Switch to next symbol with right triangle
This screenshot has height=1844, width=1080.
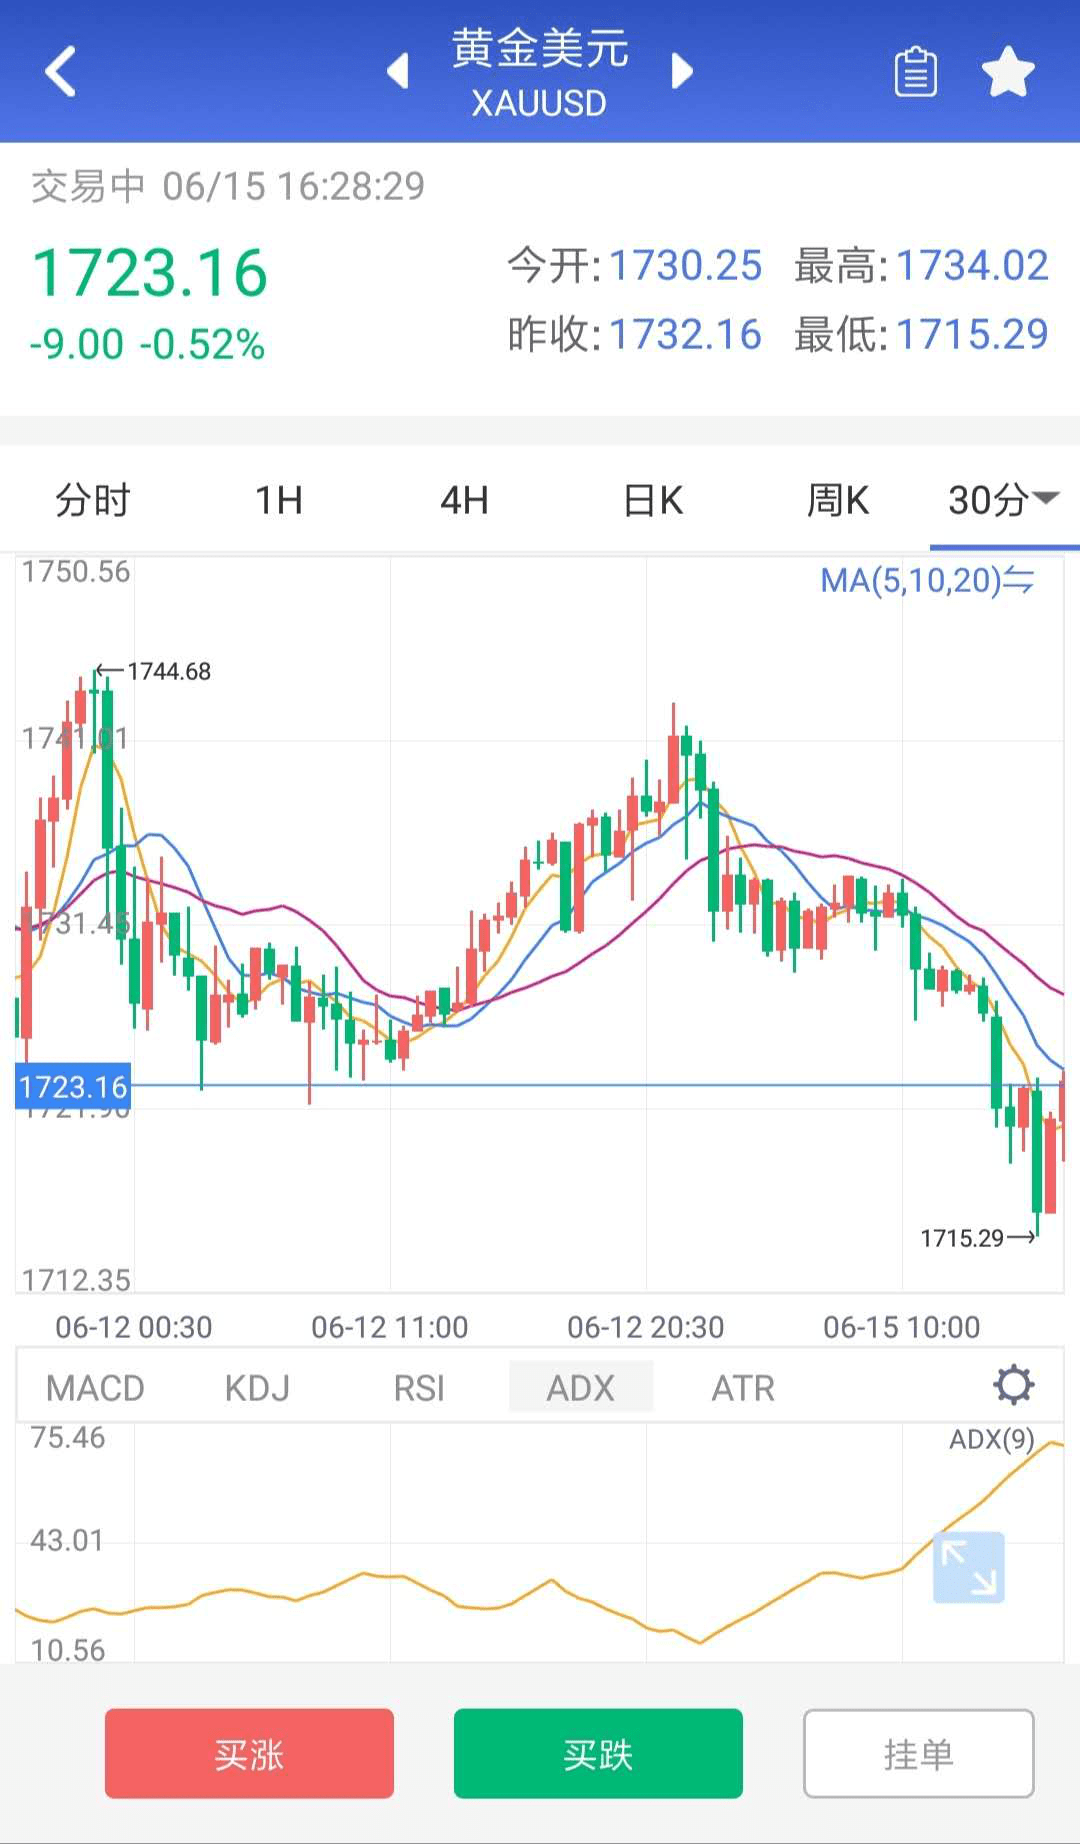(x=682, y=71)
